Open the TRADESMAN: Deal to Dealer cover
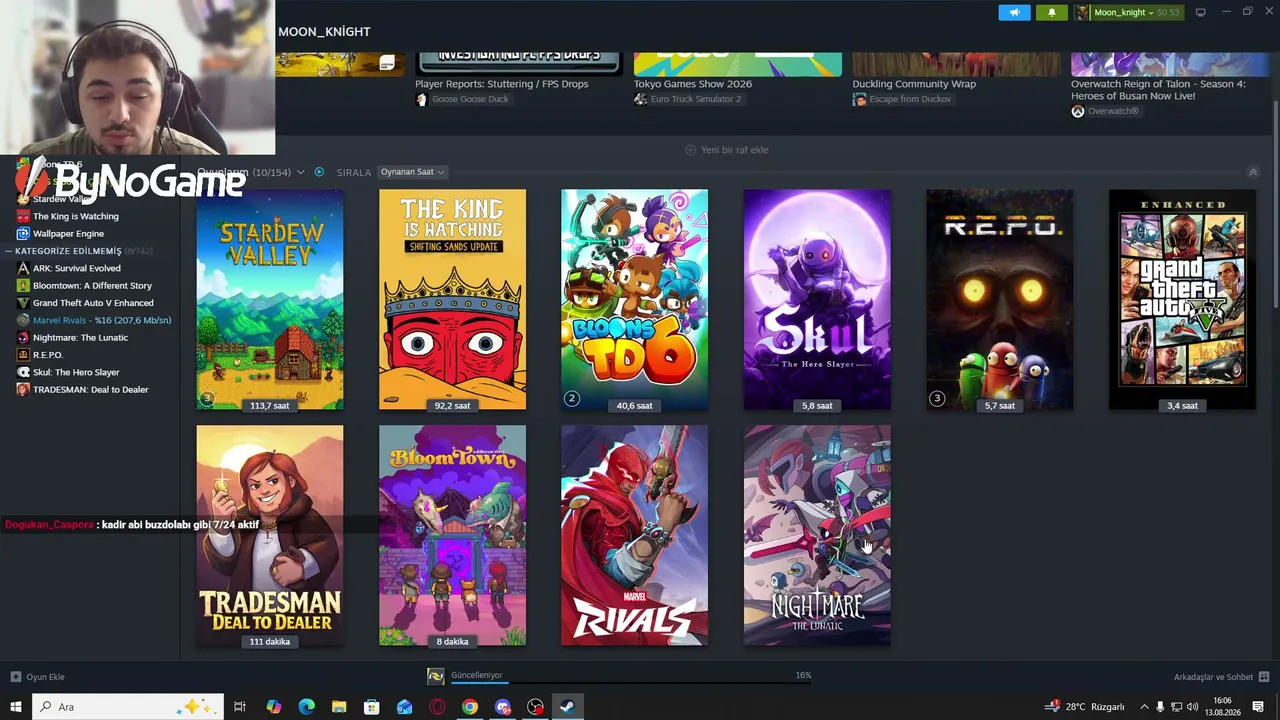 point(270,535)
